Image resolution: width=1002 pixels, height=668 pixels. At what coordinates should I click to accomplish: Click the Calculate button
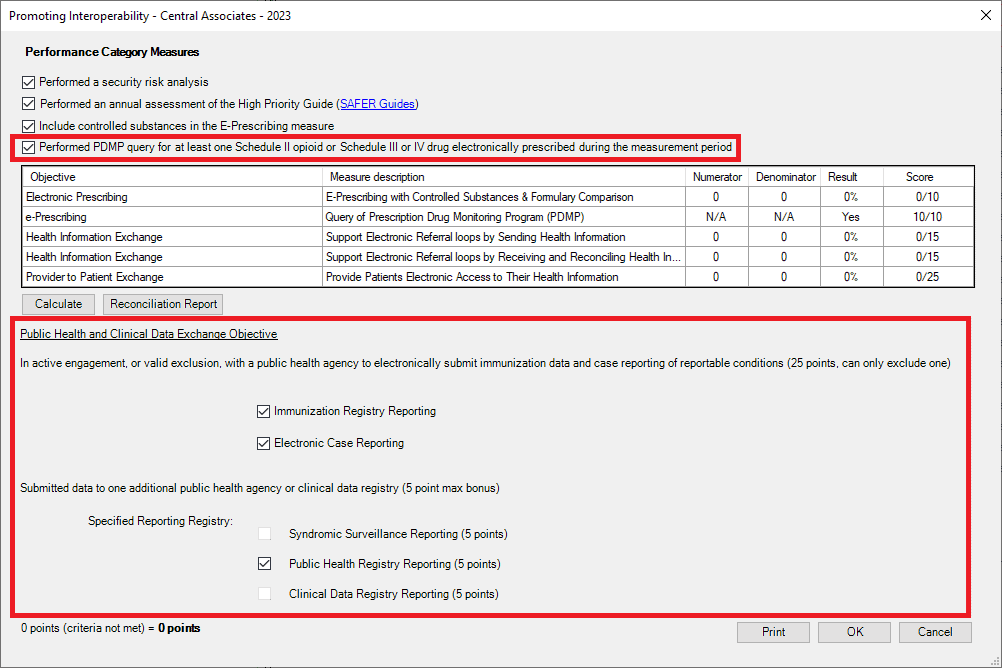click(58, 304)
